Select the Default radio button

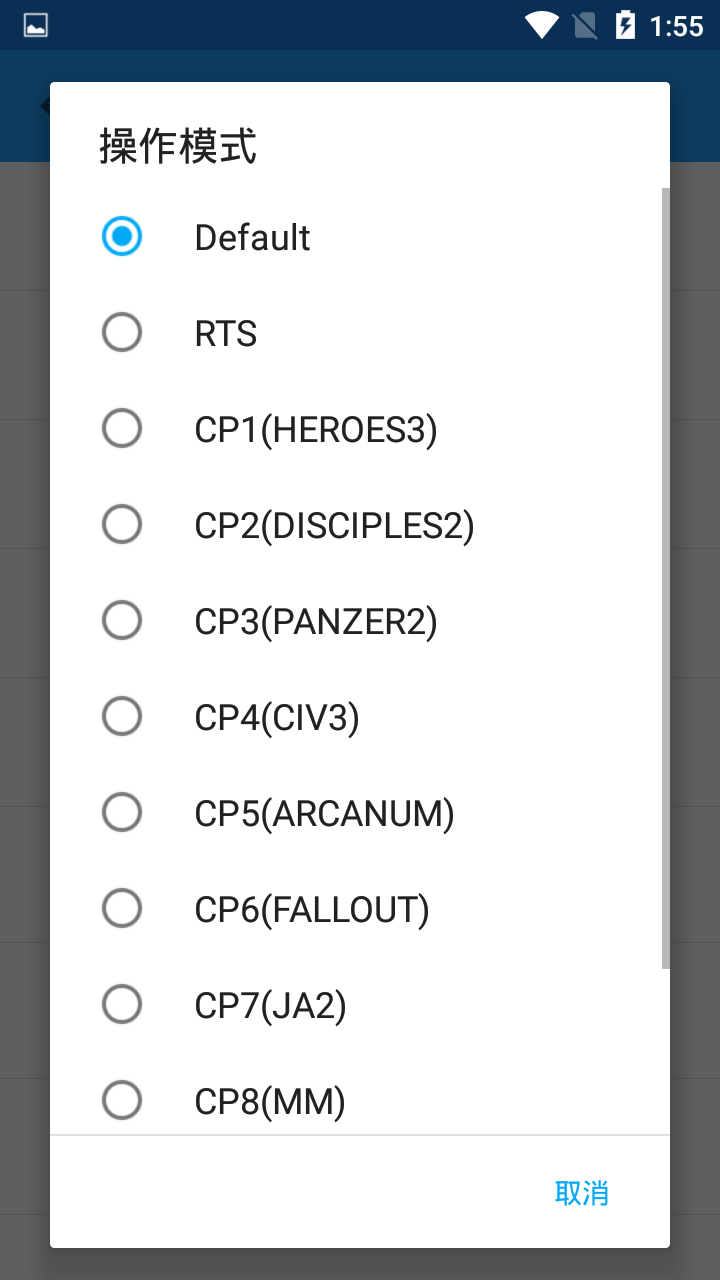pos(122,237)
